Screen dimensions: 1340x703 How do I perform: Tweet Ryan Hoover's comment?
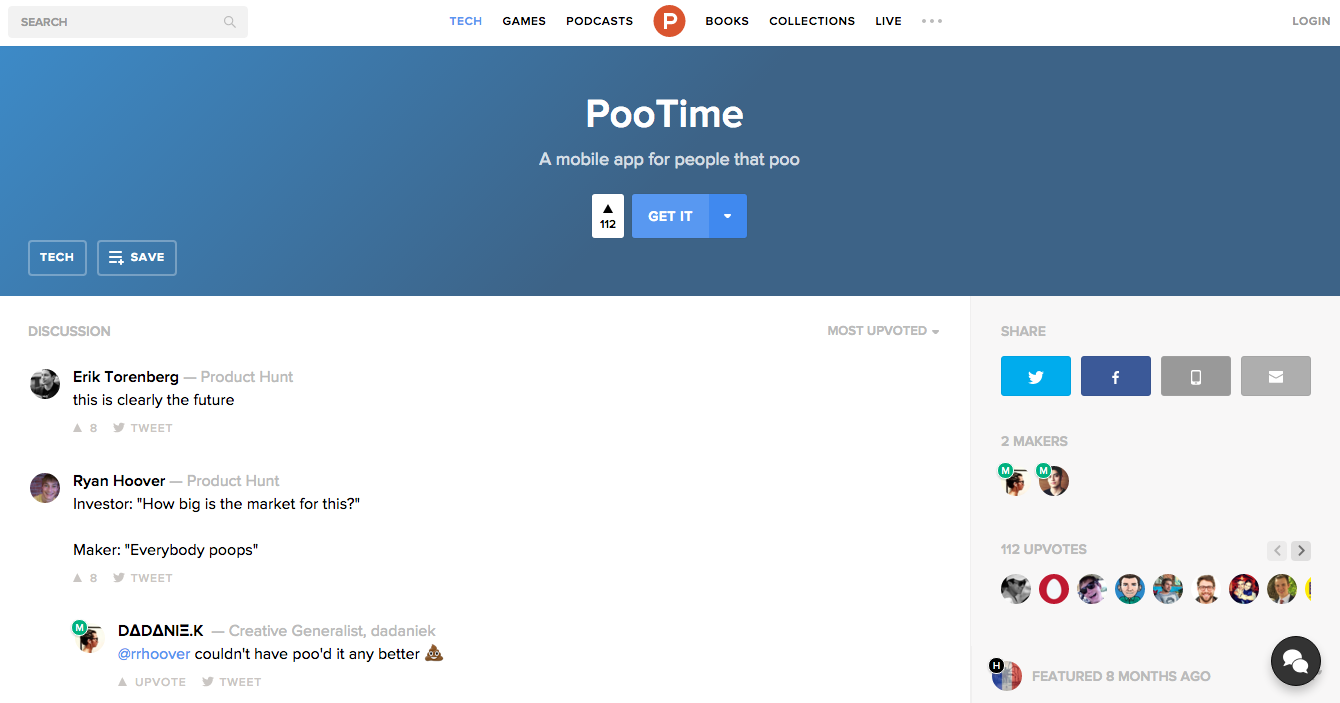(143, 578)
